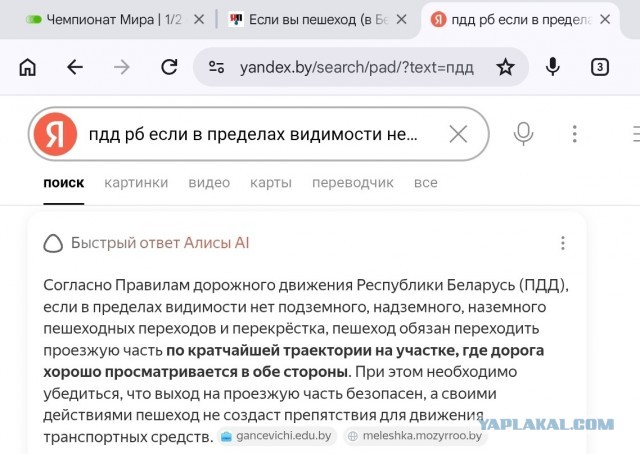640x454 pixels.
Task: Click the address bar URL yandex.by
Action: [357, 67]
